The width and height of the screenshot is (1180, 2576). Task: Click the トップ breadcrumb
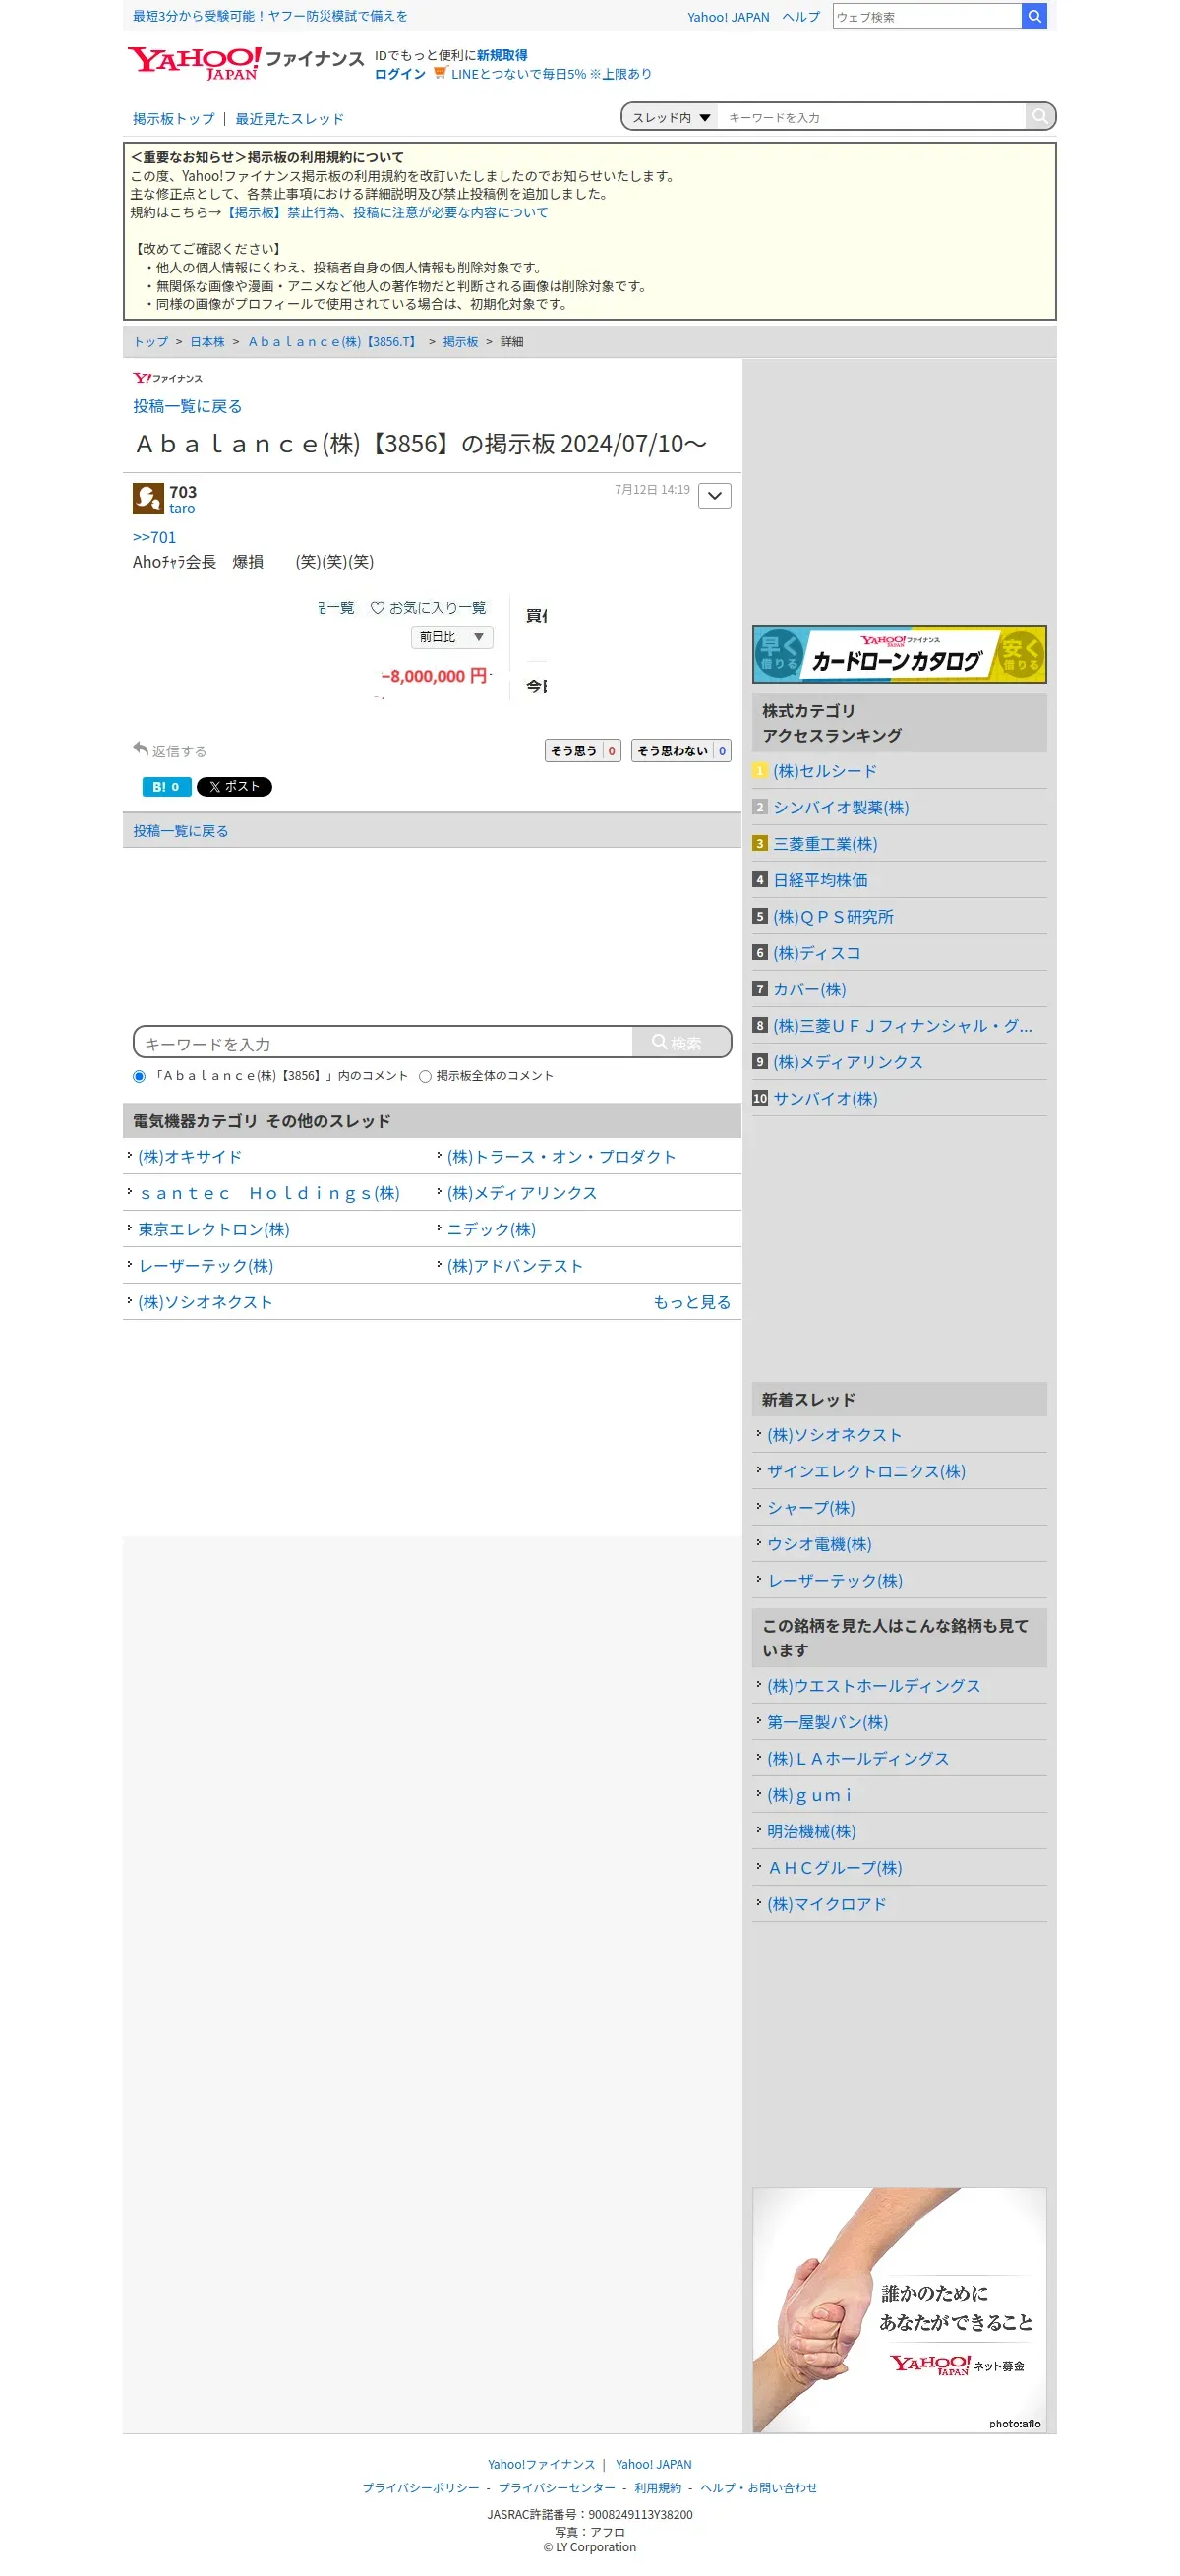coord(151,342)
